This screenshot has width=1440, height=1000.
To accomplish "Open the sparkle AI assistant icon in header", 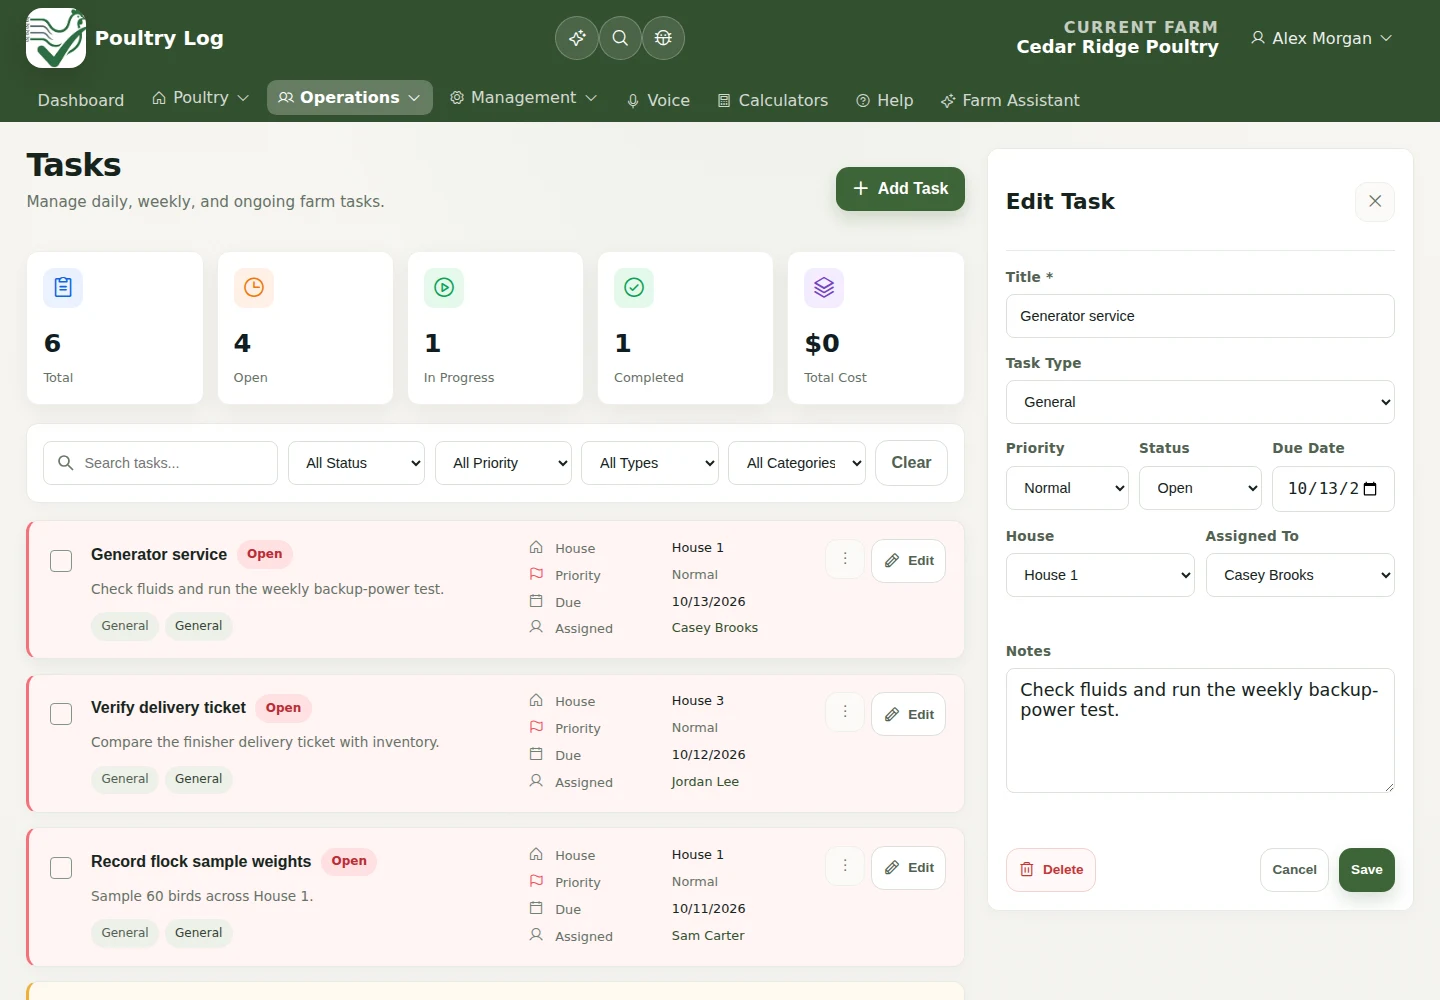I will click(577, 38).
